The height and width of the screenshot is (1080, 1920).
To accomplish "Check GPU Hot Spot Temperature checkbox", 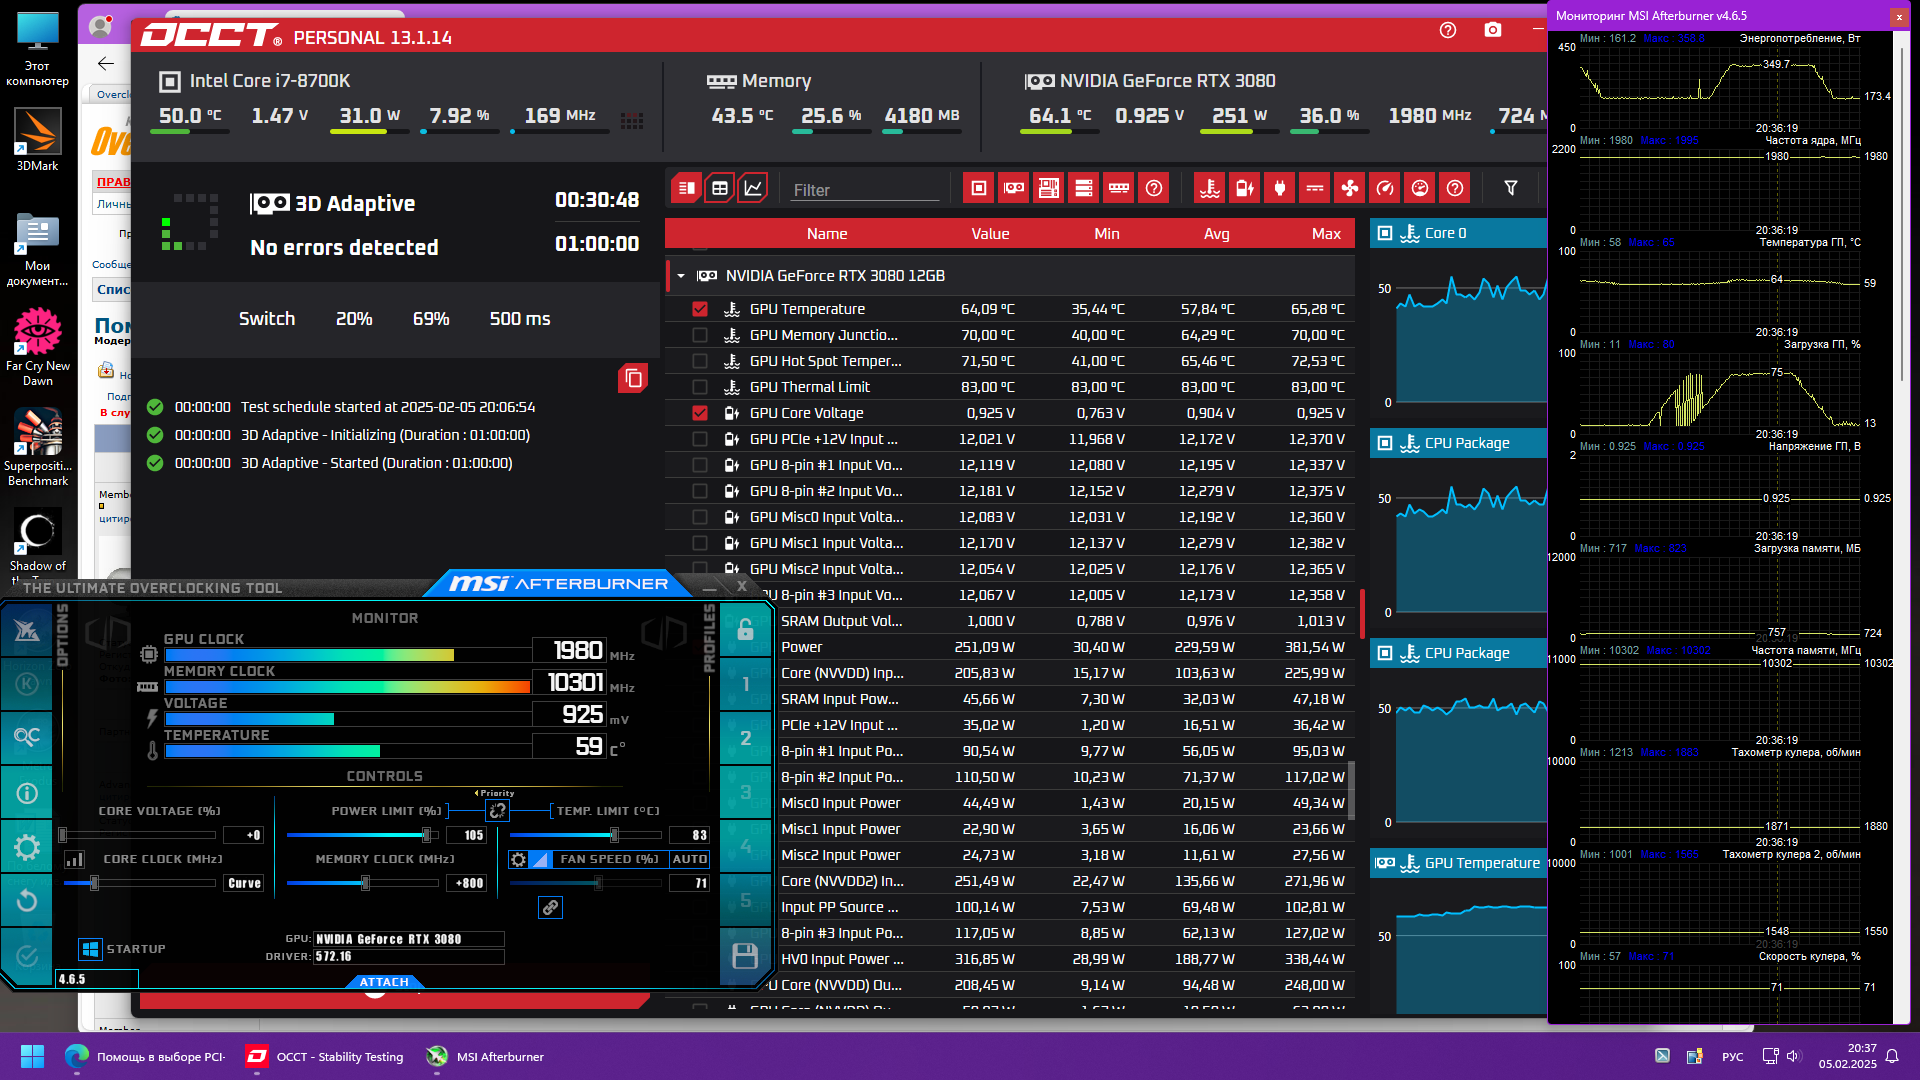I will tap(700, 361).
